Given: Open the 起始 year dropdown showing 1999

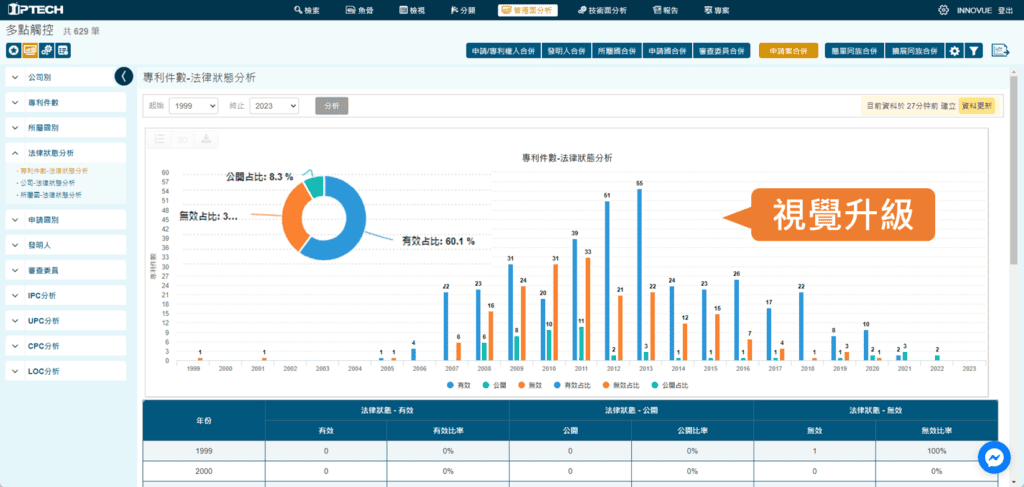Looking at the screenshot, I should pyautogui.click(x=192, y=105).
